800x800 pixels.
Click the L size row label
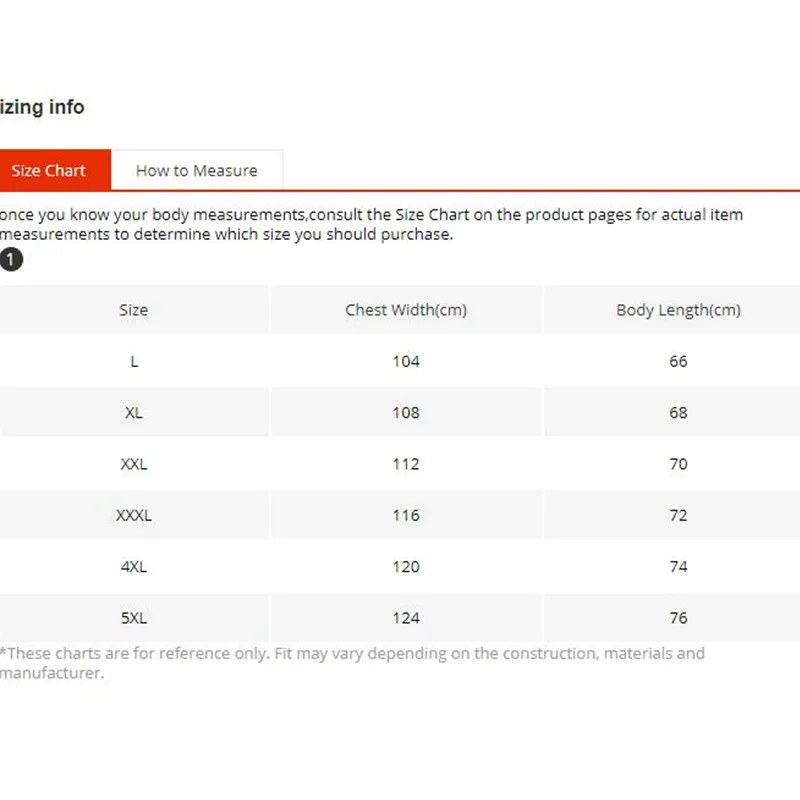pyautogui.click(x=134, y=361)
